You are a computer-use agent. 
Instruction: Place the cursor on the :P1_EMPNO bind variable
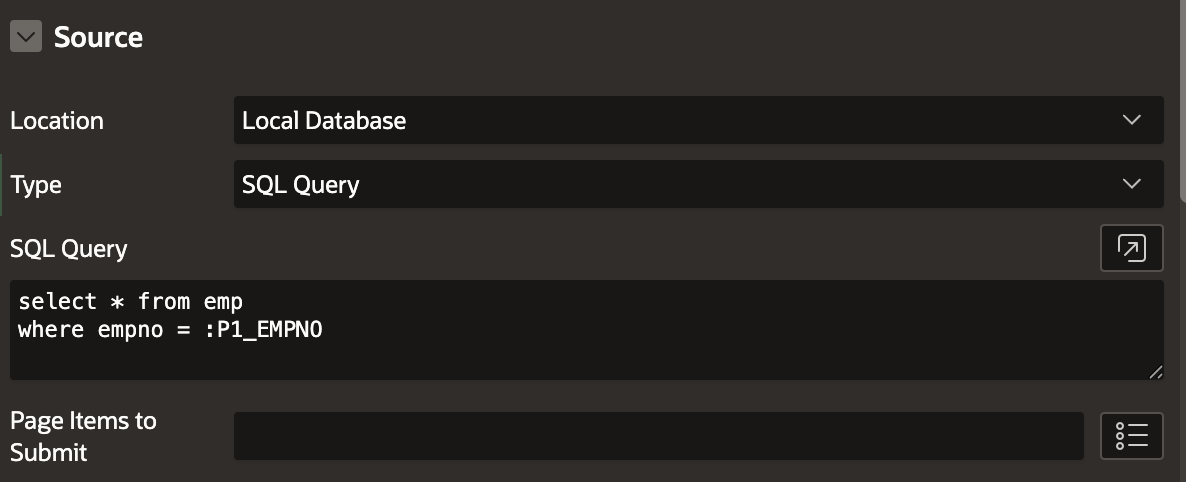264,330
